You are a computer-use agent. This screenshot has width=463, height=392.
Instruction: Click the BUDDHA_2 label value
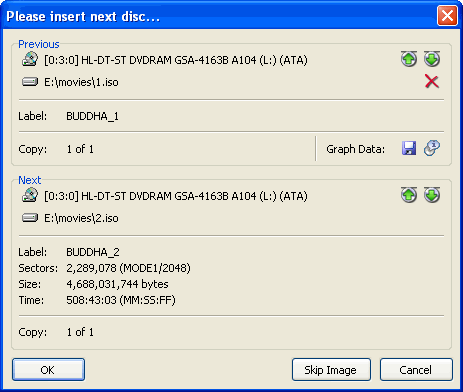tap(93, 252)
